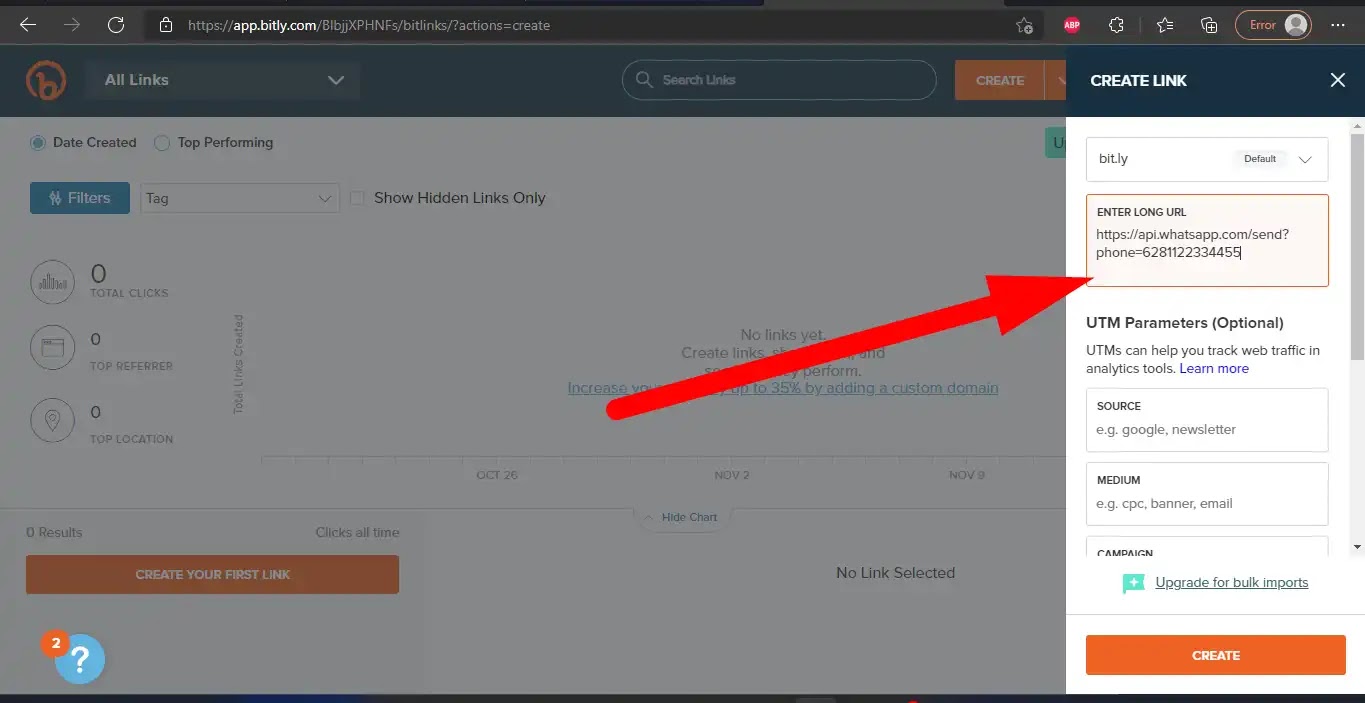1365x703 pixels.
Task: Expand the All Links dropdown
Action: [x=220, y=80]
